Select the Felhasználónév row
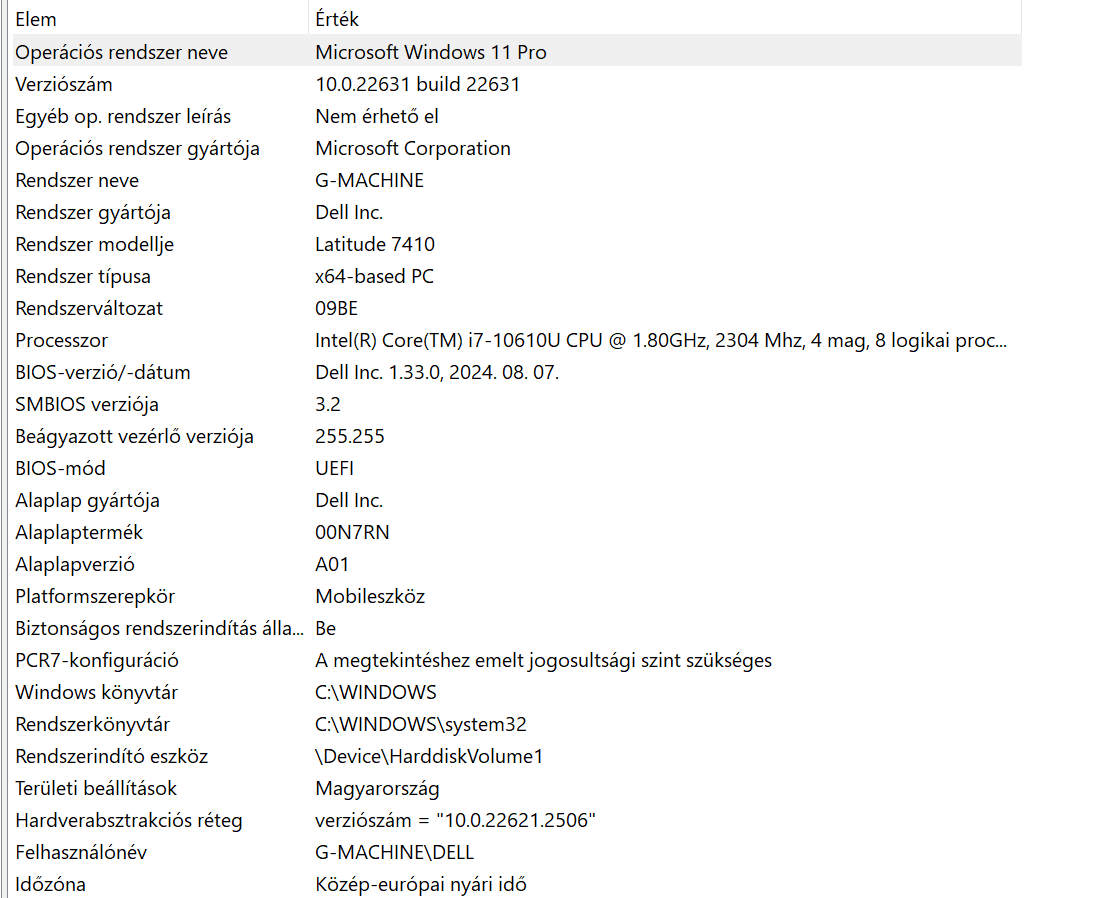 tap(517, 852)
